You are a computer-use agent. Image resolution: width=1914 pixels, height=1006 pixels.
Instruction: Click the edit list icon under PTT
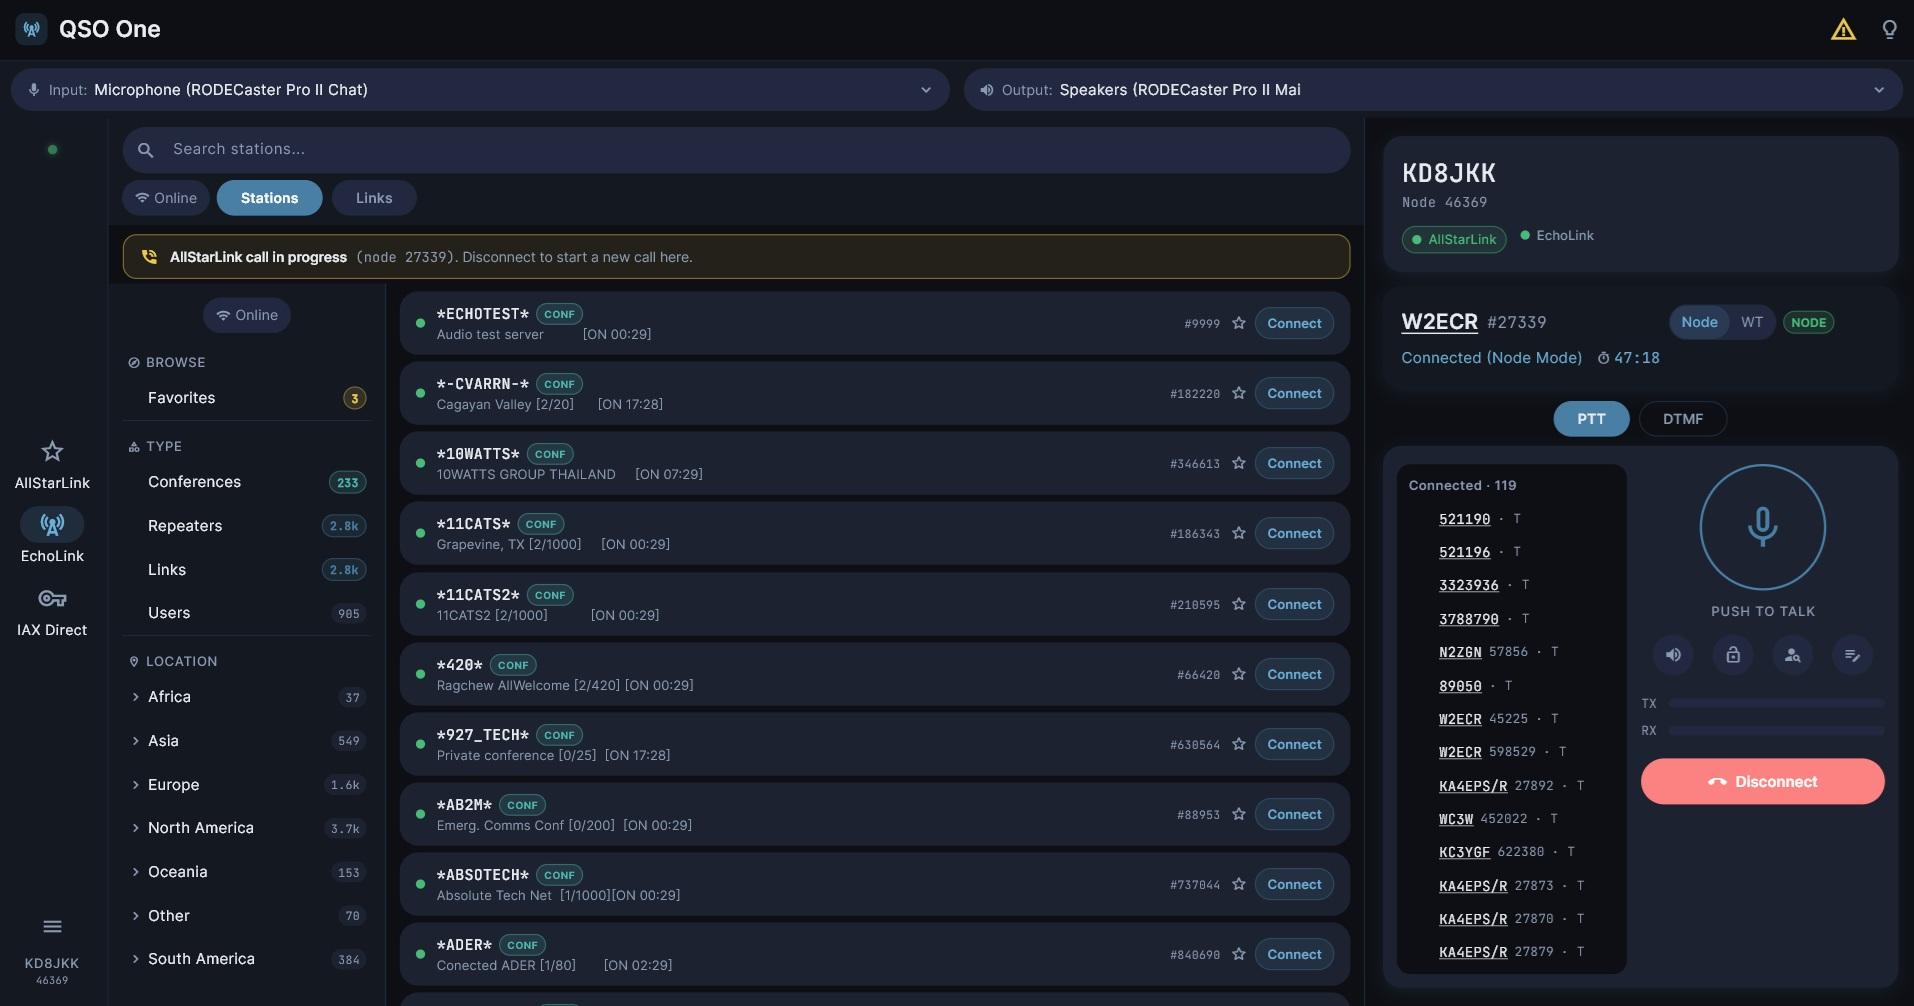1852,655
